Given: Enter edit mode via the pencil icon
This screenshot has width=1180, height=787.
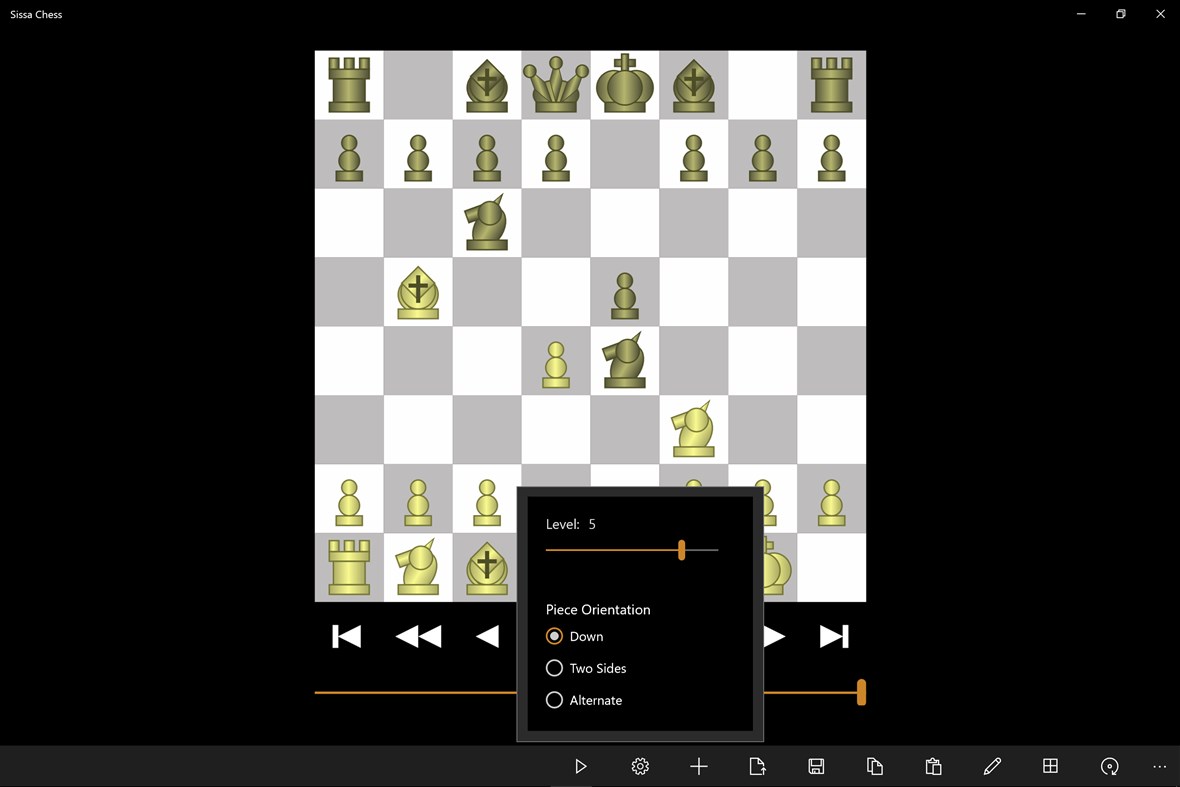Looking at the screenshot, I should click(x=992, y=766).
